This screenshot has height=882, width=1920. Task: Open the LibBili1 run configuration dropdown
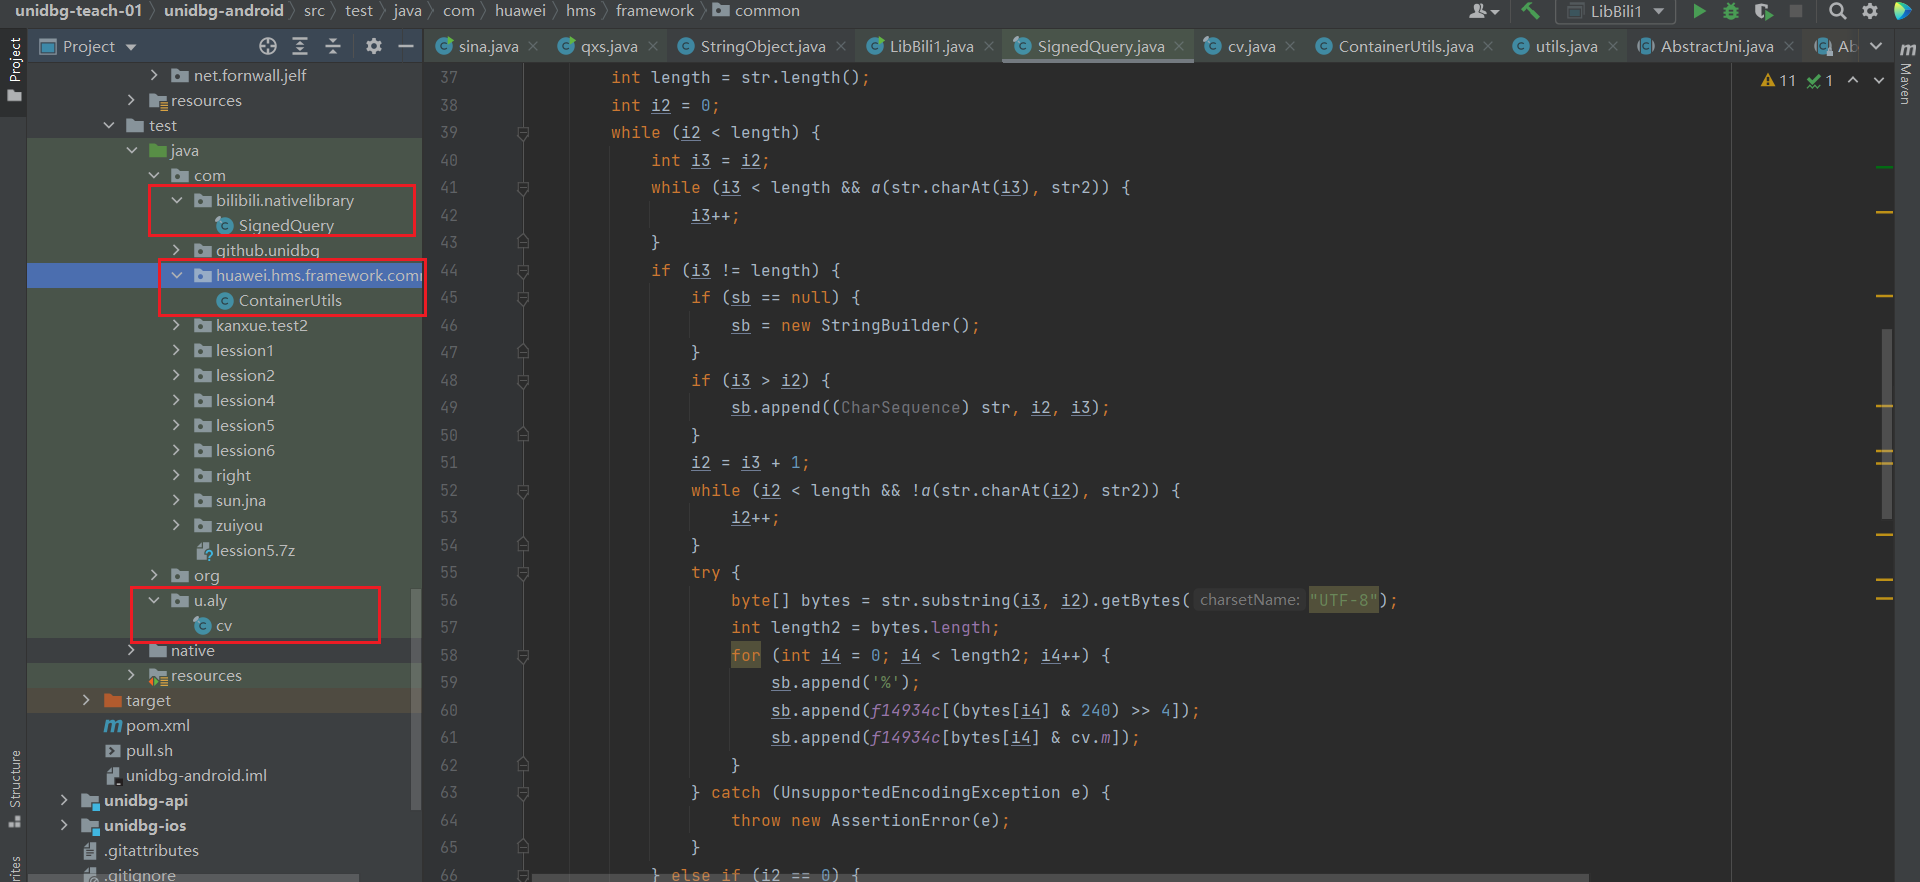(1616, 11)
